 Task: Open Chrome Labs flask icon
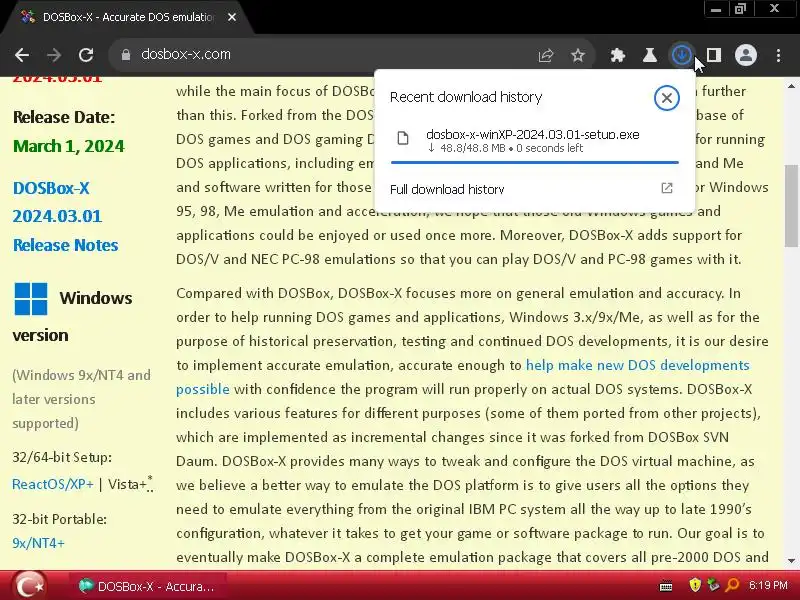pyautogui.click(x=649, y=55)
